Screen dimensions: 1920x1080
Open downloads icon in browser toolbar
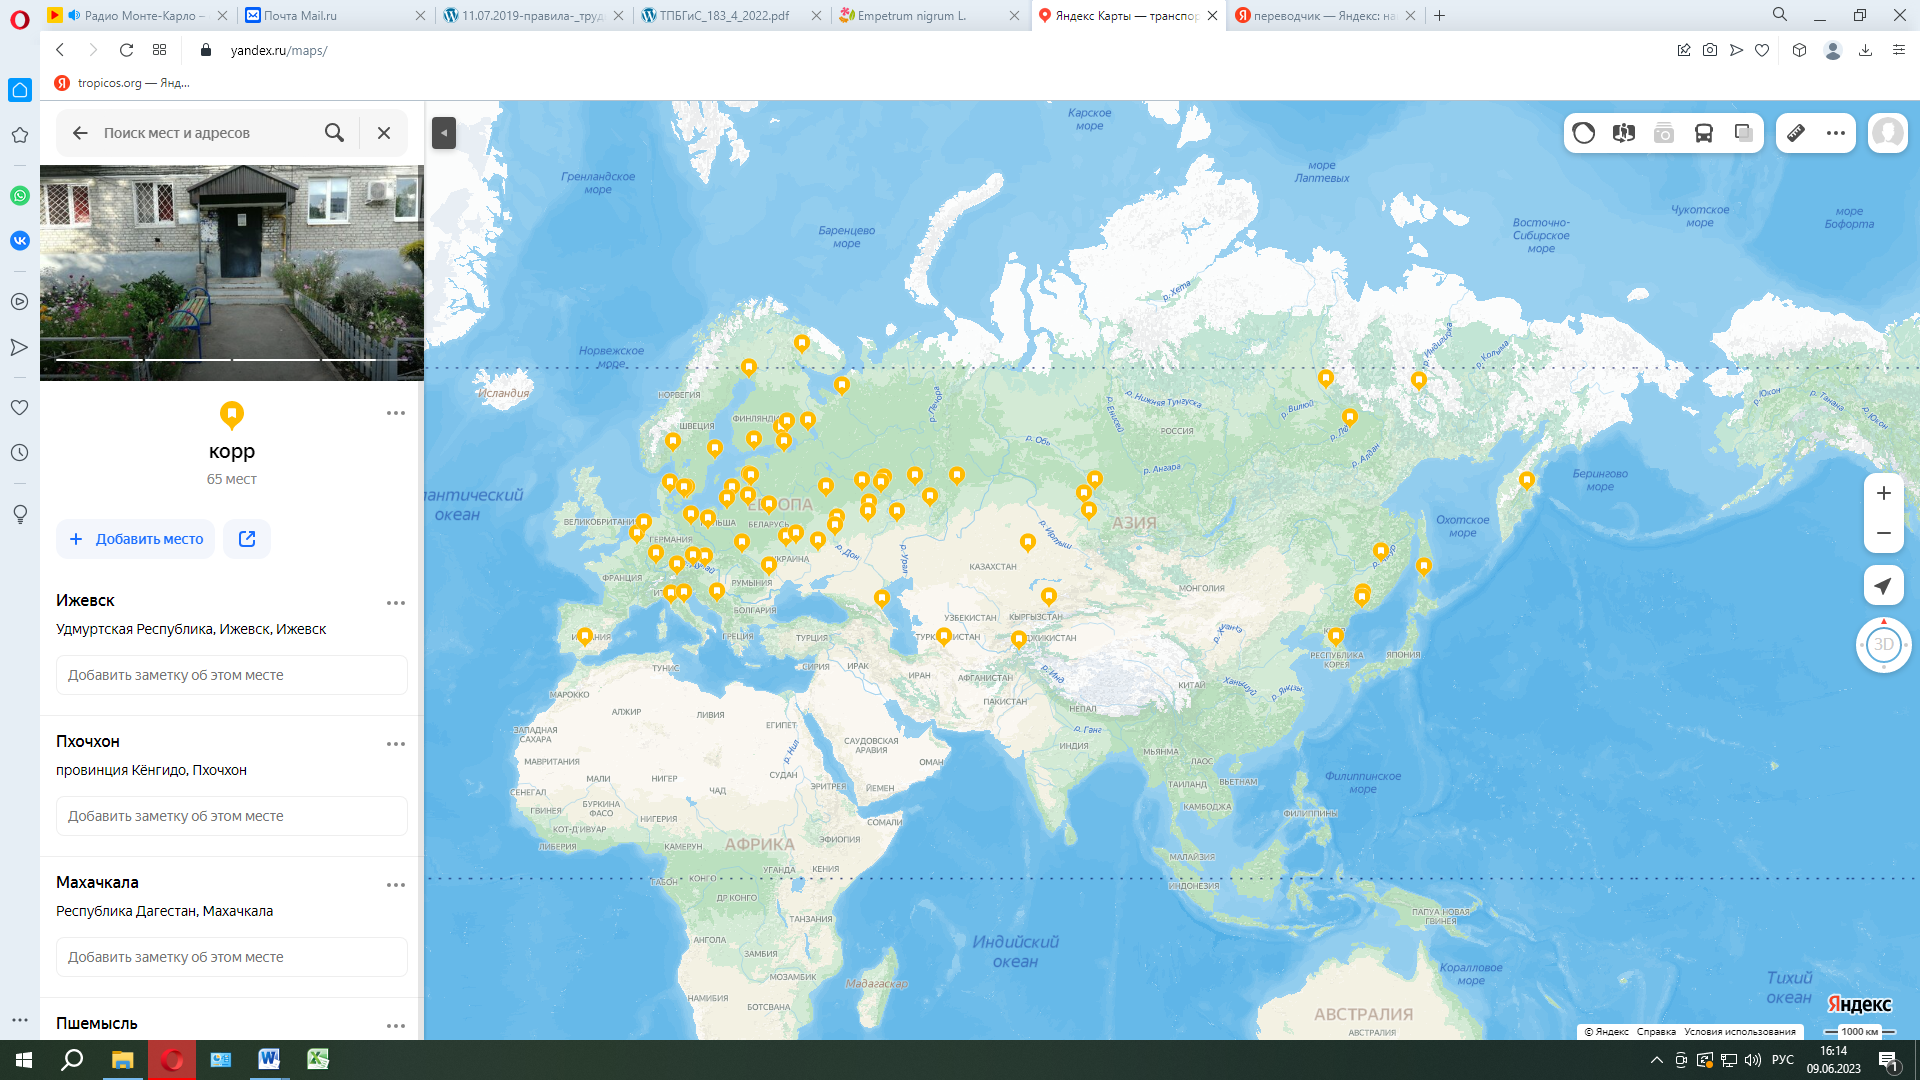(x=1866, y=50)
